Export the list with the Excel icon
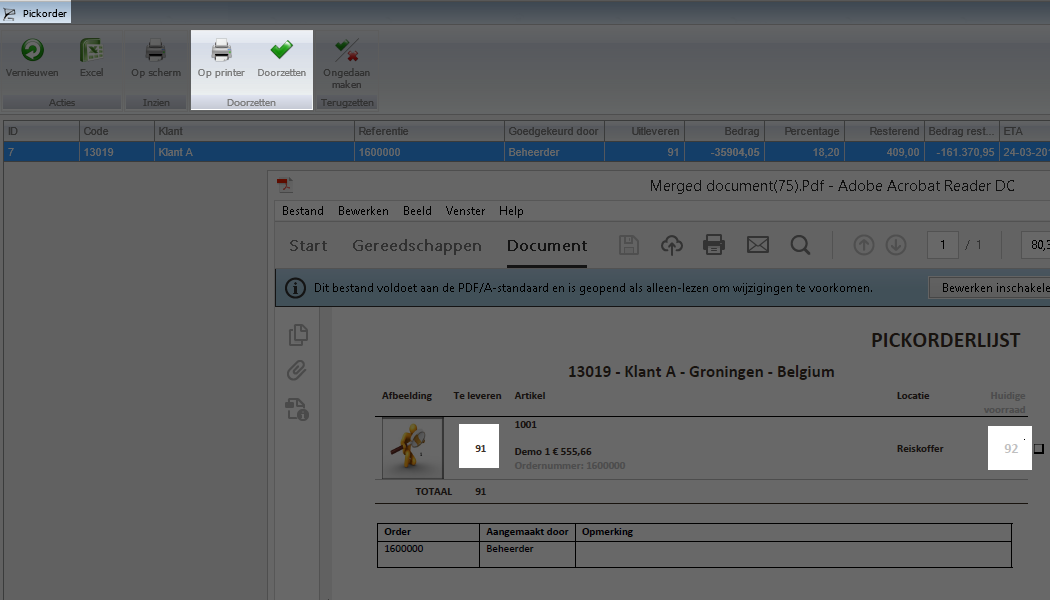This screenshot has height=600, width=1050. coord(92,51)
